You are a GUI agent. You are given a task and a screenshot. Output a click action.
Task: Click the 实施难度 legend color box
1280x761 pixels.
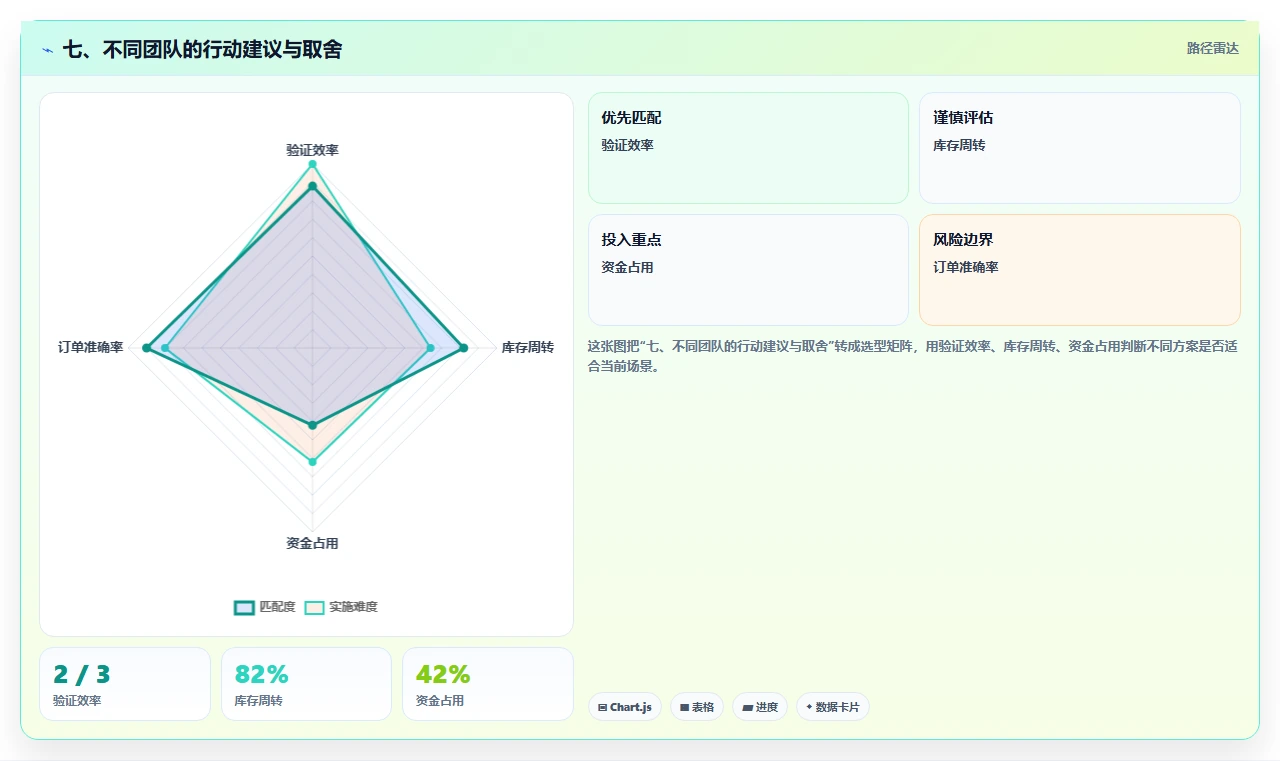point(315,607)
